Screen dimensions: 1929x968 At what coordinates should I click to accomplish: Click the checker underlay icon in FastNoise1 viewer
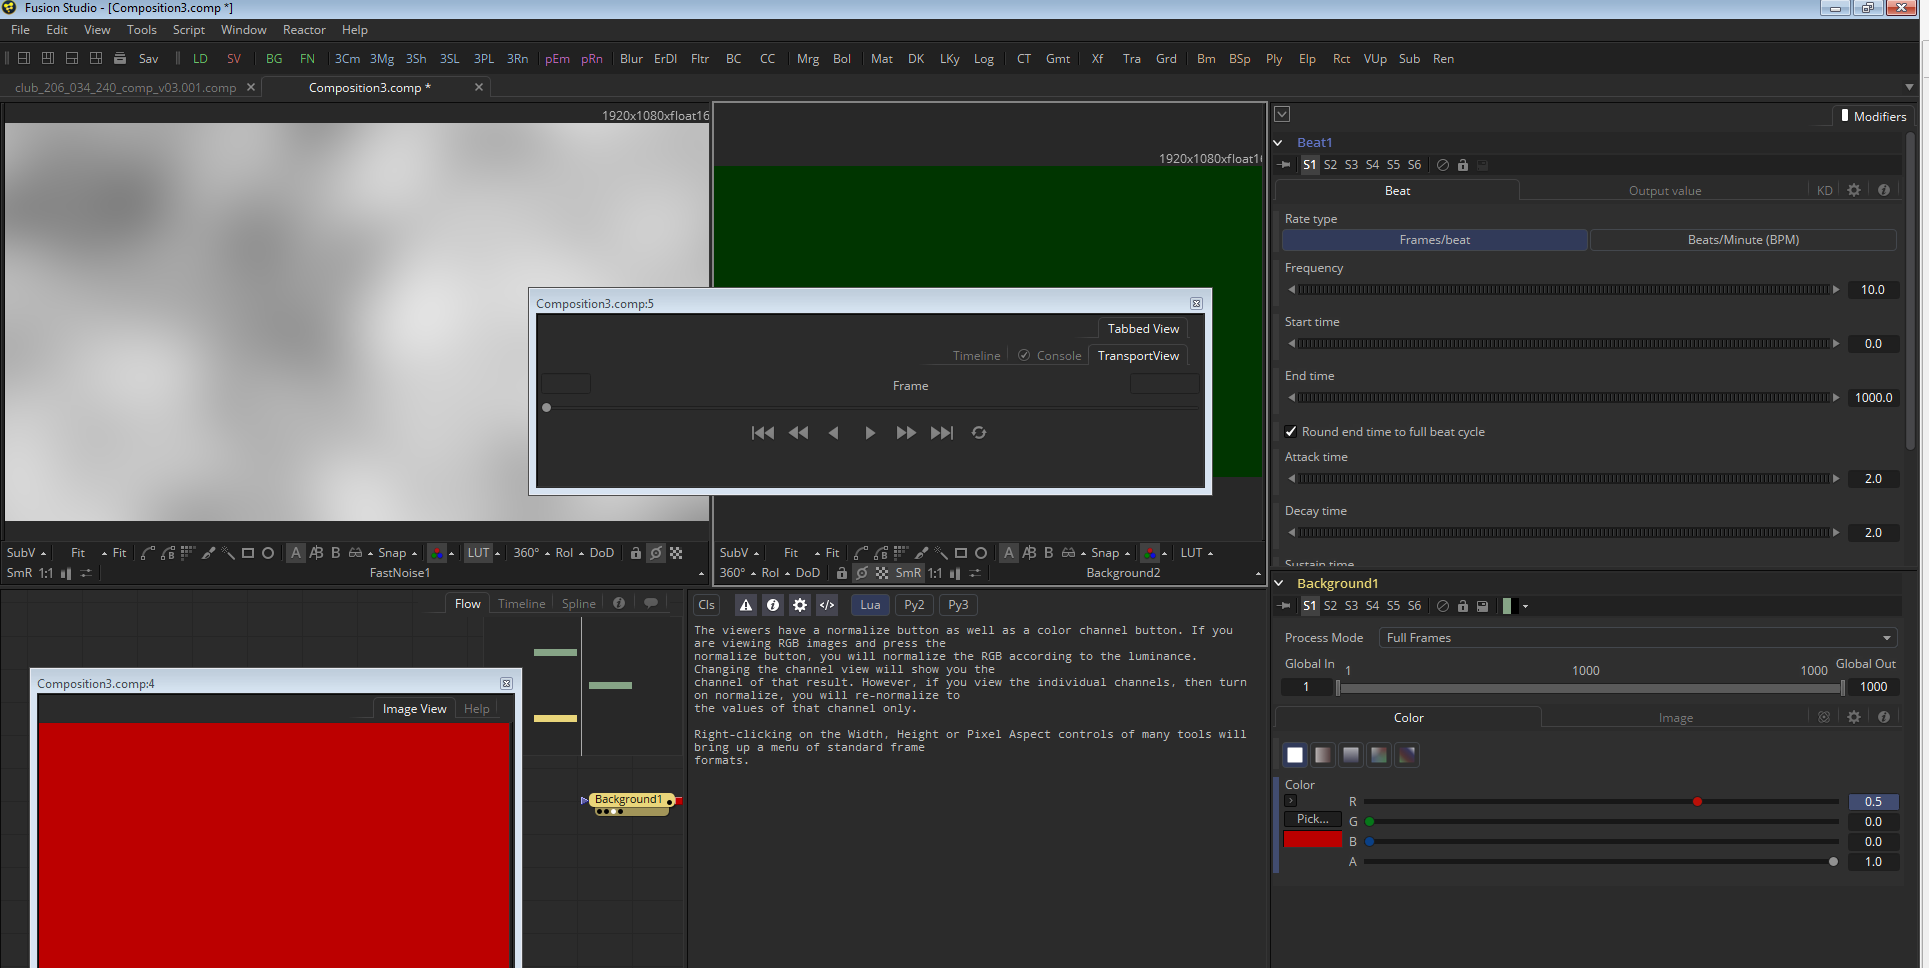coord(676,553)
